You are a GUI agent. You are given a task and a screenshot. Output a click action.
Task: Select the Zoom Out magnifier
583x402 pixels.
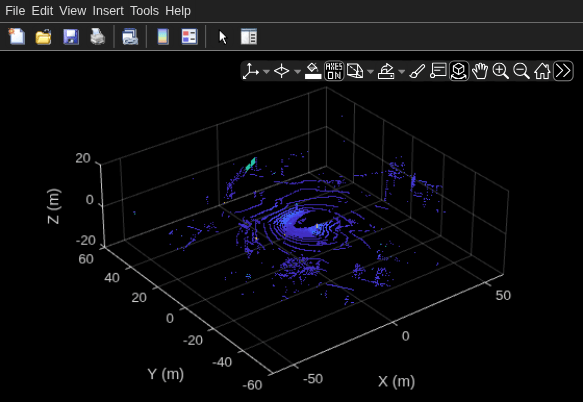coord(521,71)
